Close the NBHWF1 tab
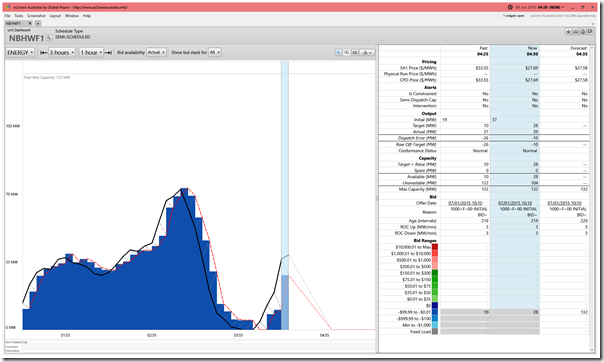The height and width of the screenshot is (362, 604). pyautogui.click(x=30, y=23)
